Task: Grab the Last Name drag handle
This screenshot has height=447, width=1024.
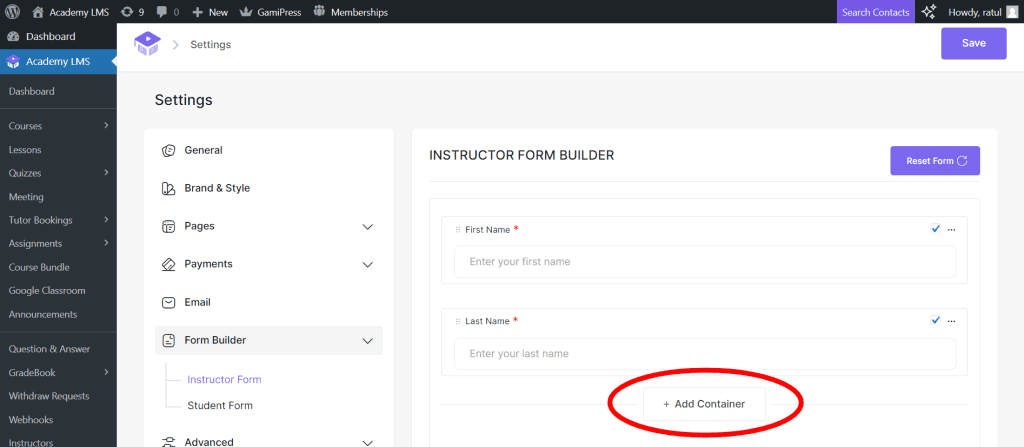Action: [458, 322]
